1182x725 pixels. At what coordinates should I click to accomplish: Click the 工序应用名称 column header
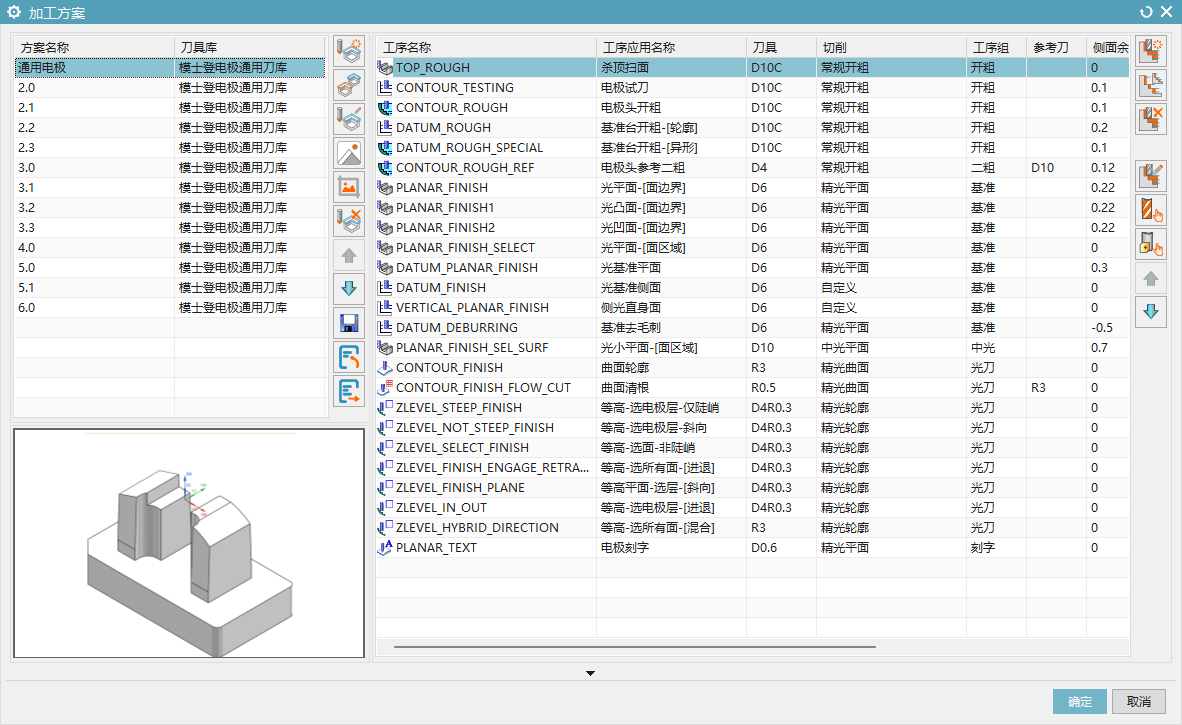[672, 47]
